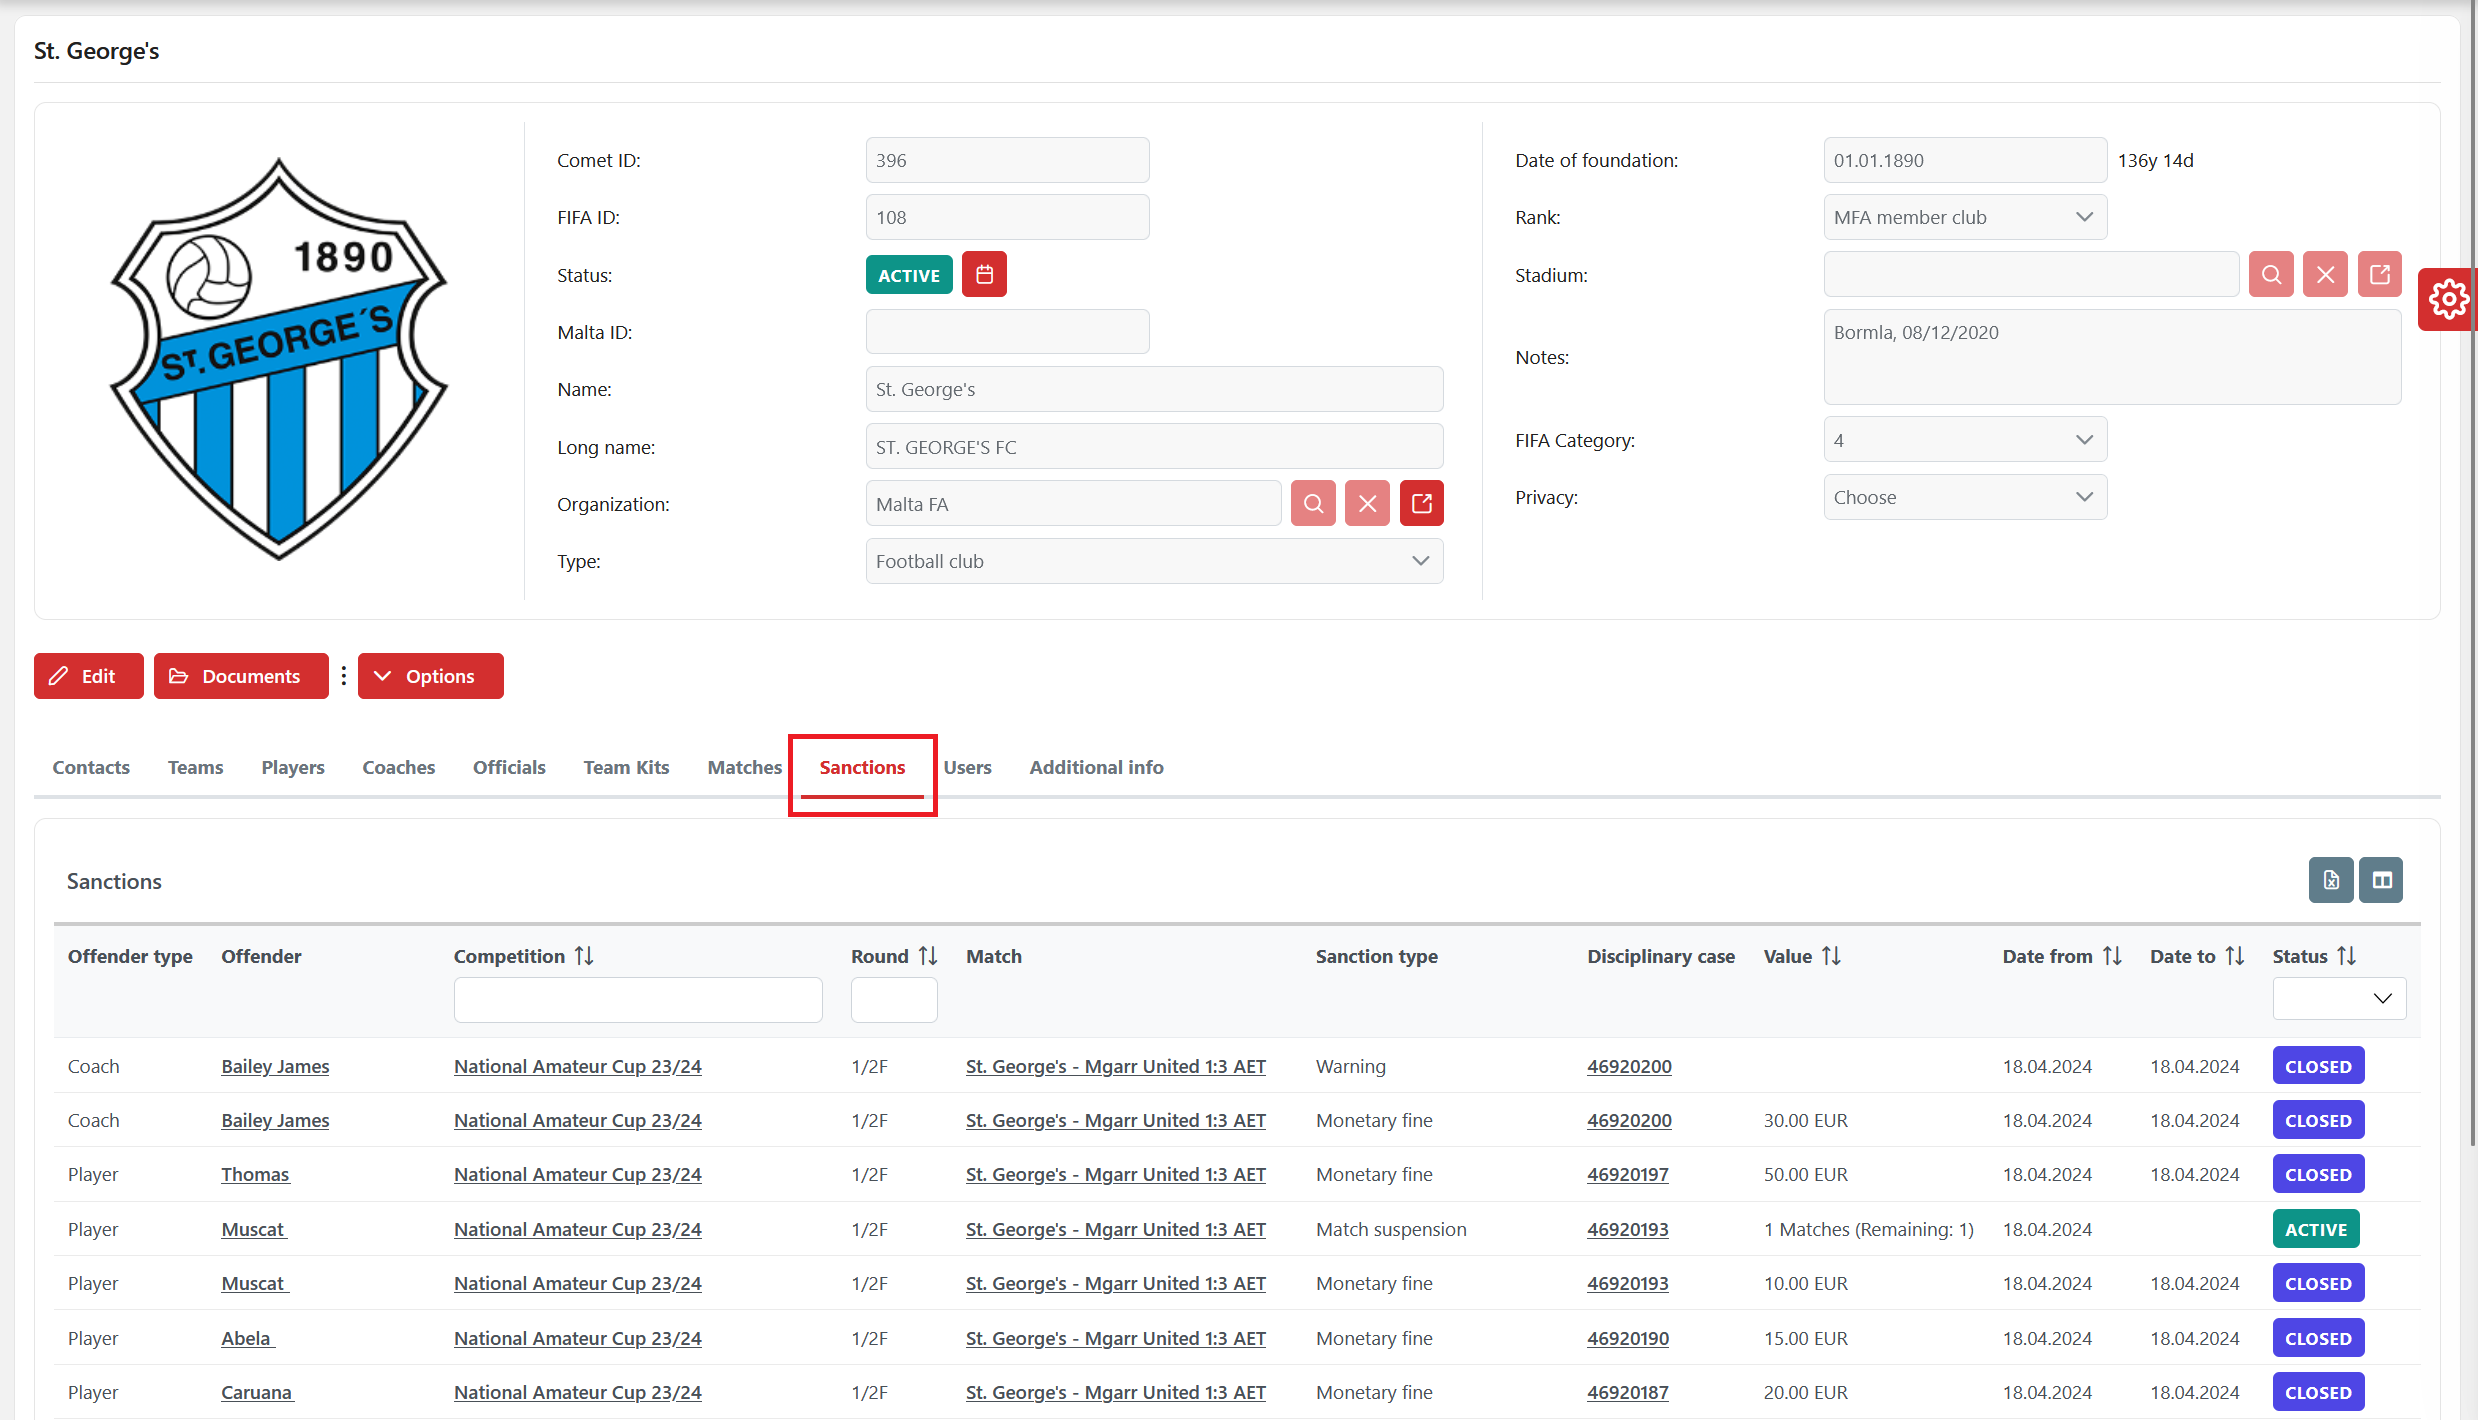
Task: Open stadium record external link icon
Action: click(2379, 275)
